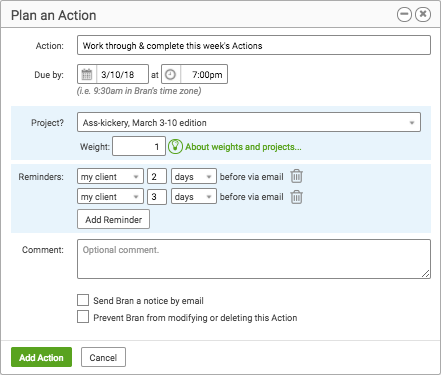Delete the 3 days reminder via trash icon

tap(296, 197)
